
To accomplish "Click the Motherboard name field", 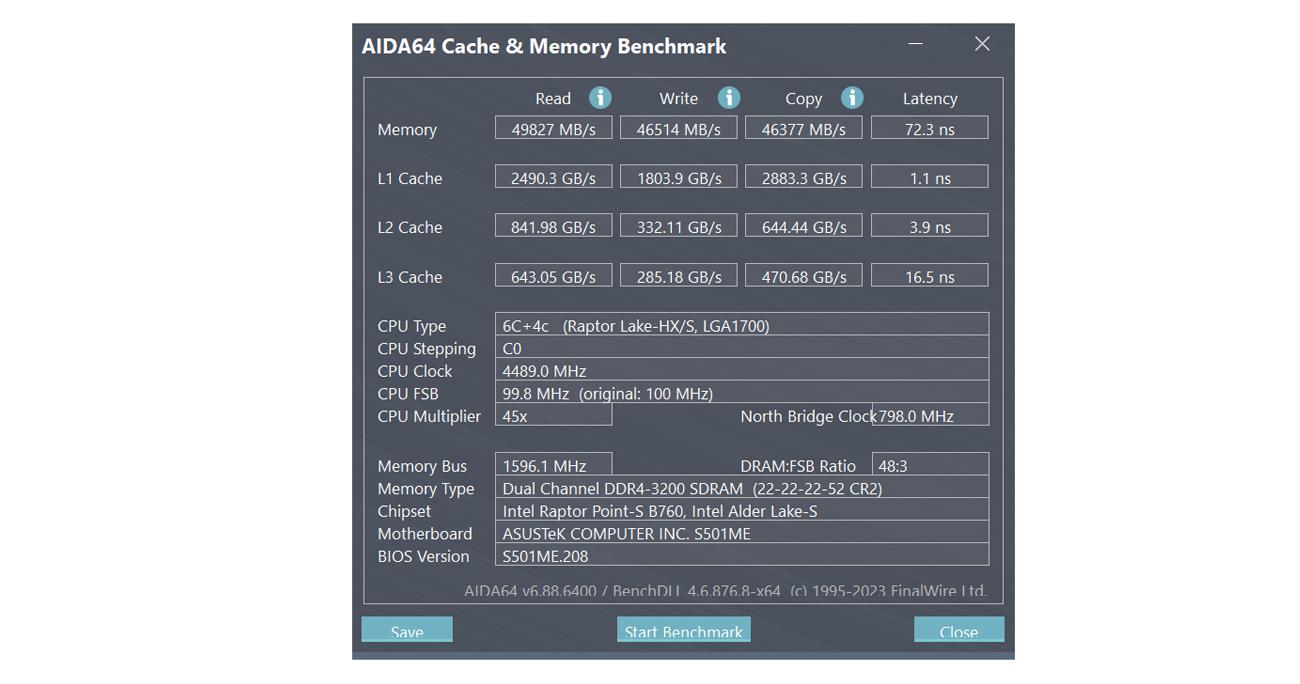I will [741, 534].
